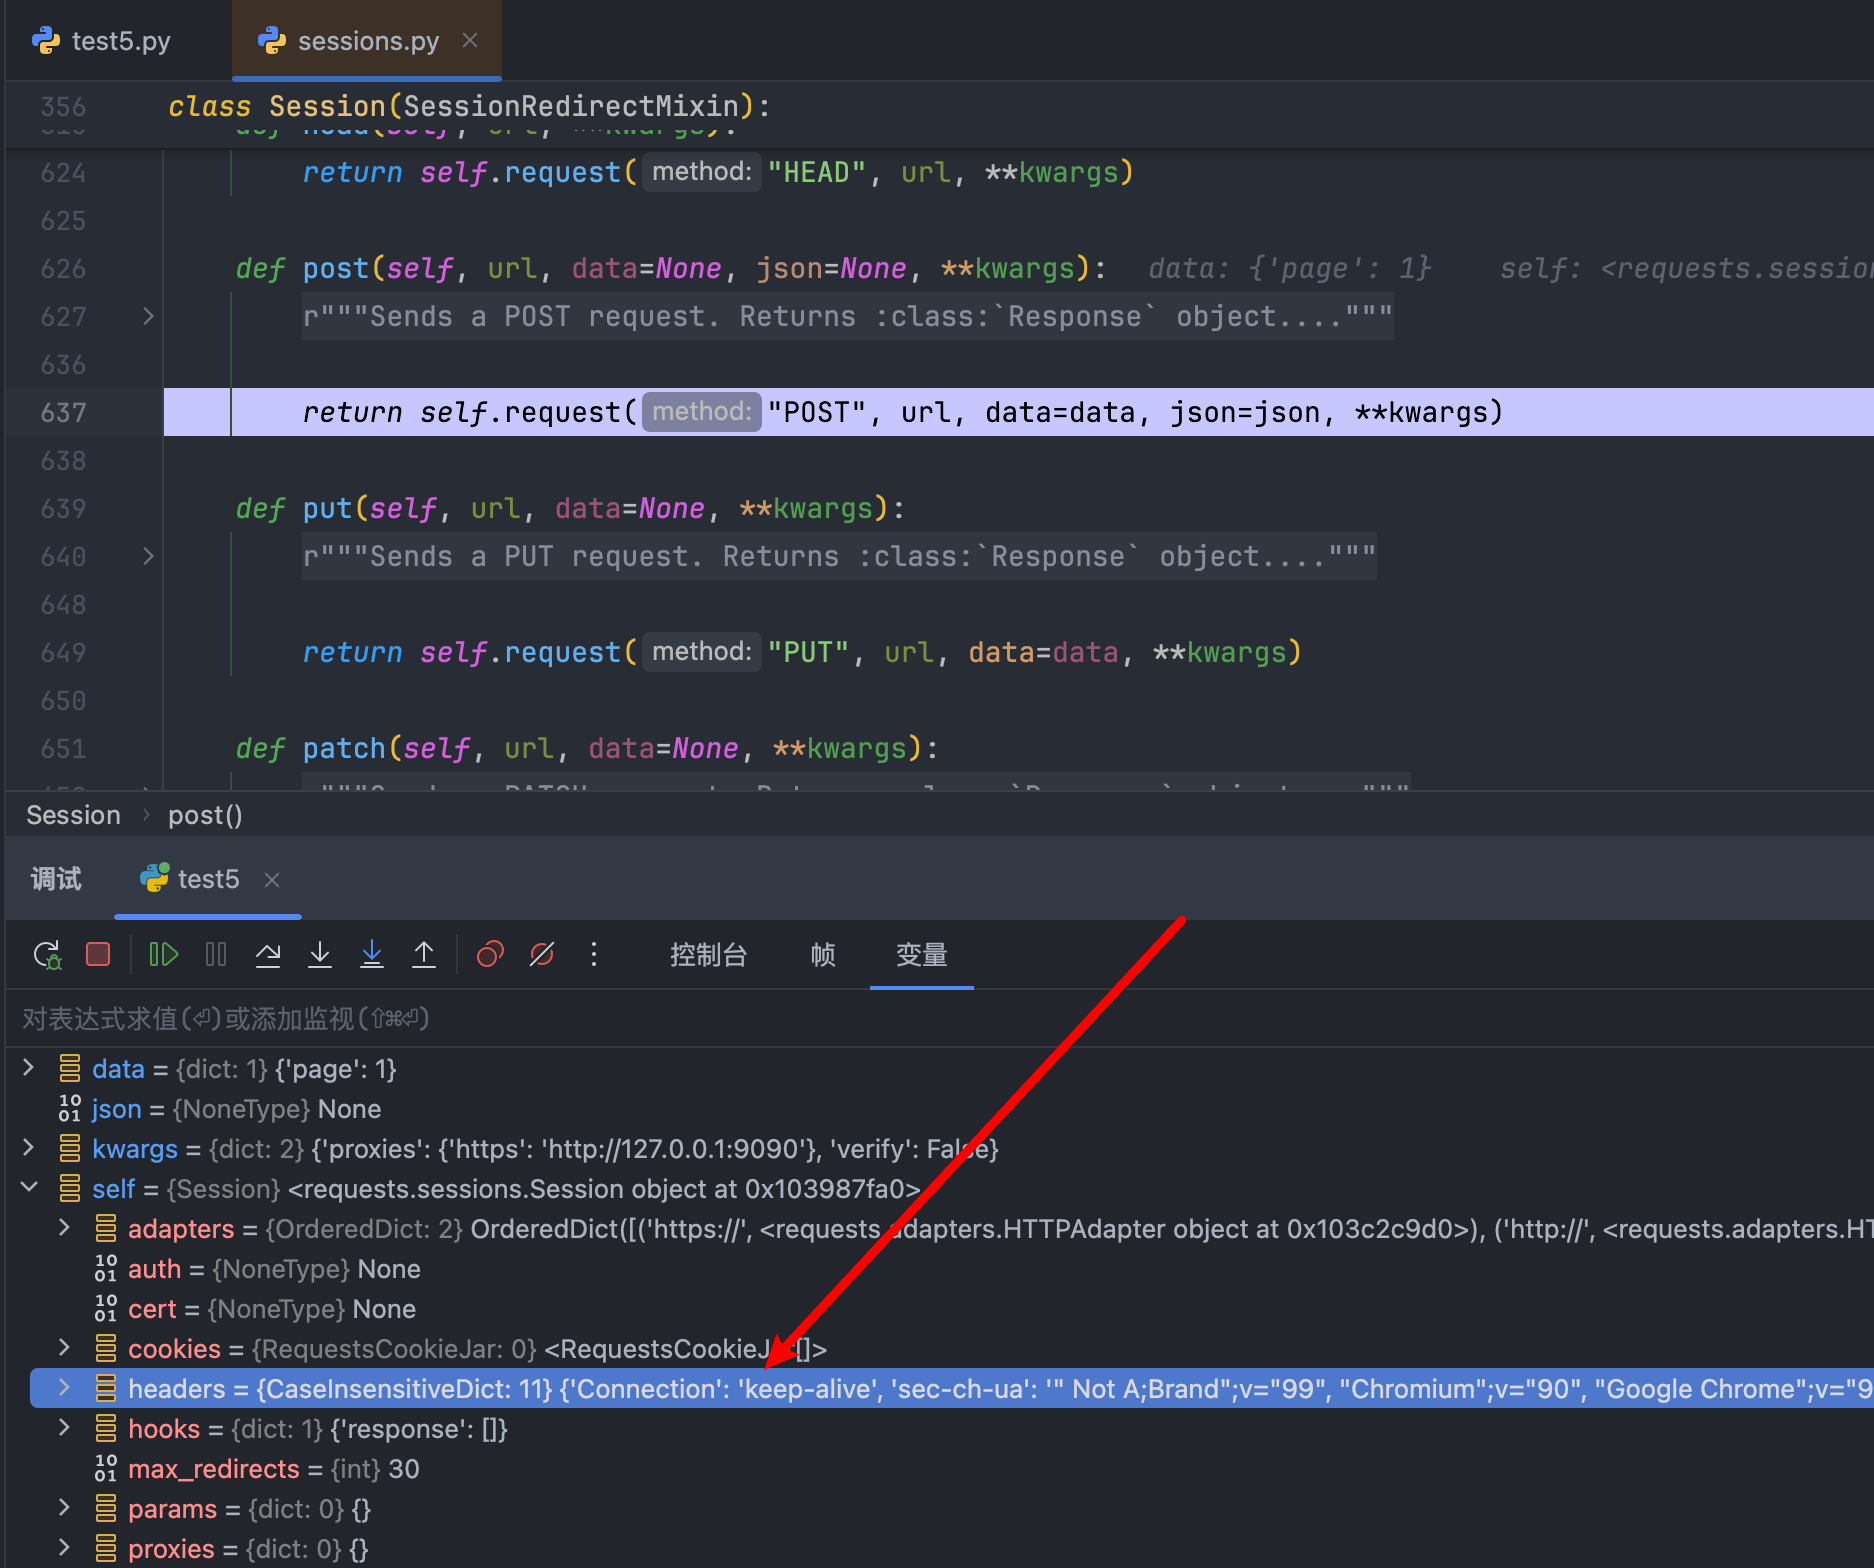The width and height of the screenshot is (1874, 1568).
Task: Unfold the collapsed docstring at line 627
Action: [x=148, y=317]
